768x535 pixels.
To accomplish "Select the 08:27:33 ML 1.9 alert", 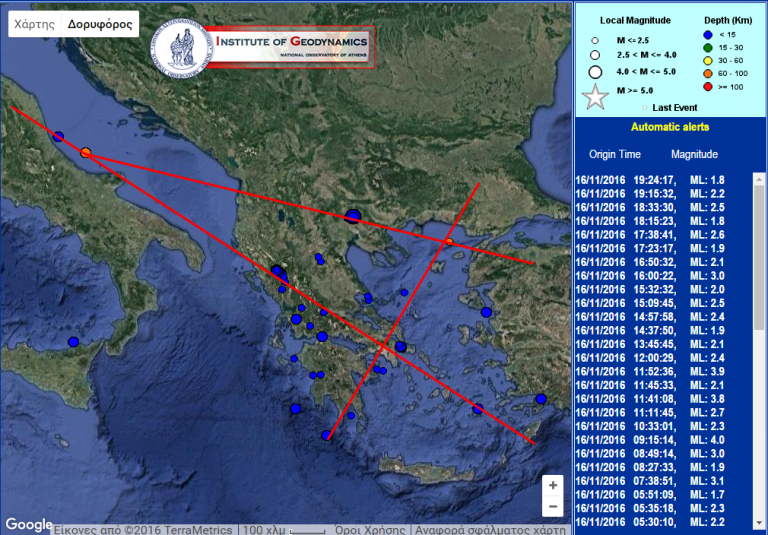I will 649,468.
